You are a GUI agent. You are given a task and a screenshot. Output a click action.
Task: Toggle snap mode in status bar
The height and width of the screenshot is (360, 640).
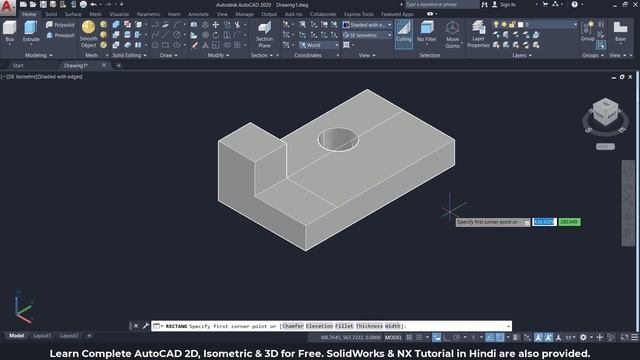(419, 337)
